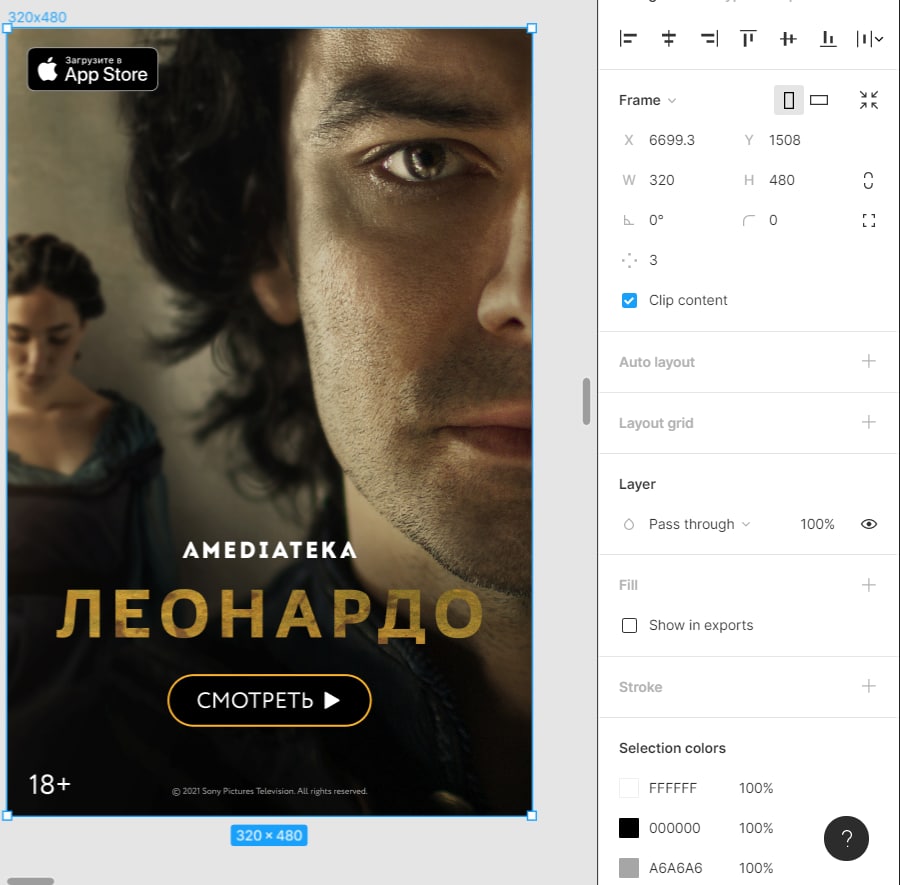This screenshot has width=900, height=885.
Task: Edit the layer opacity 100%
Action: pyautogui.click(x=817, y=524)
